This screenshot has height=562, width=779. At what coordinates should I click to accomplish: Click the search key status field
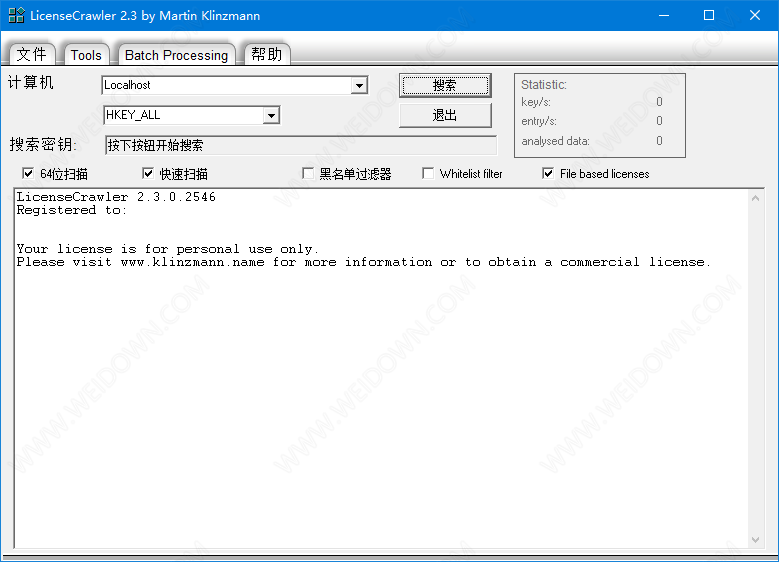pos(301,145)
